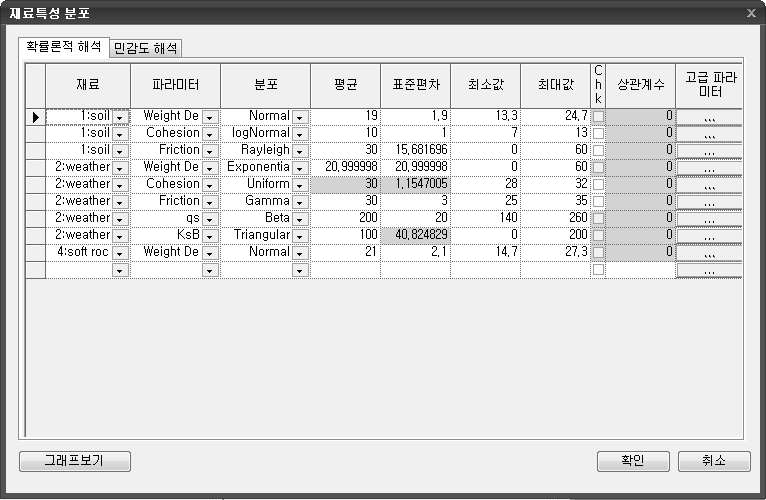Click the mean value cell containing 200
This screenshot has width=766, height=500.
tap(345, 218)
